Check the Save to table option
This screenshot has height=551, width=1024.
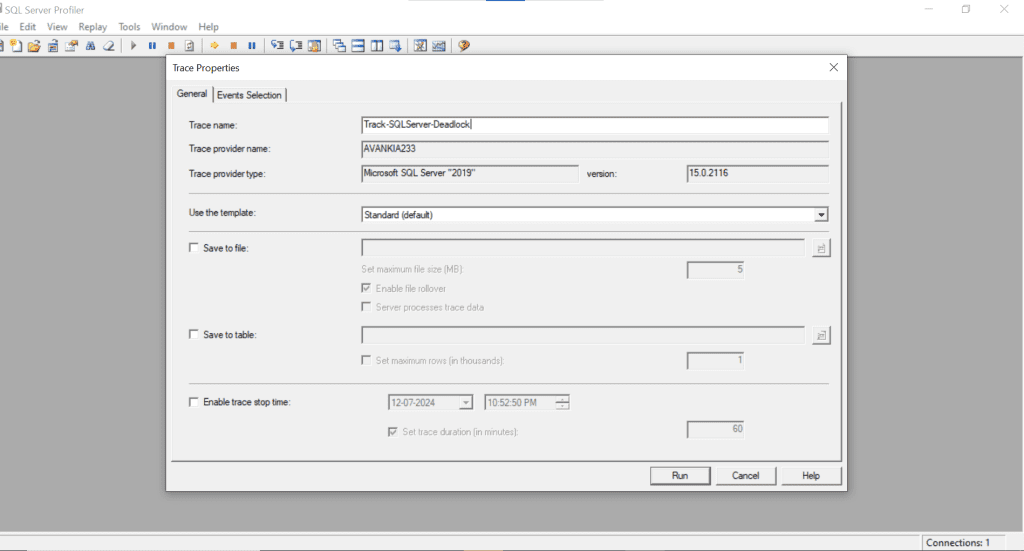click(x=194, y=335)
